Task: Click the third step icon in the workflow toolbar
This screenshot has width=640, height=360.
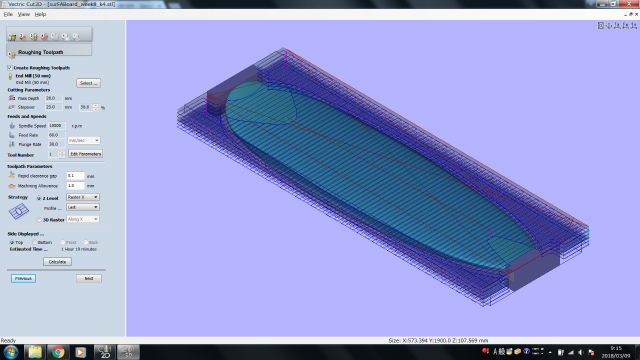Action: coord(33,37)
